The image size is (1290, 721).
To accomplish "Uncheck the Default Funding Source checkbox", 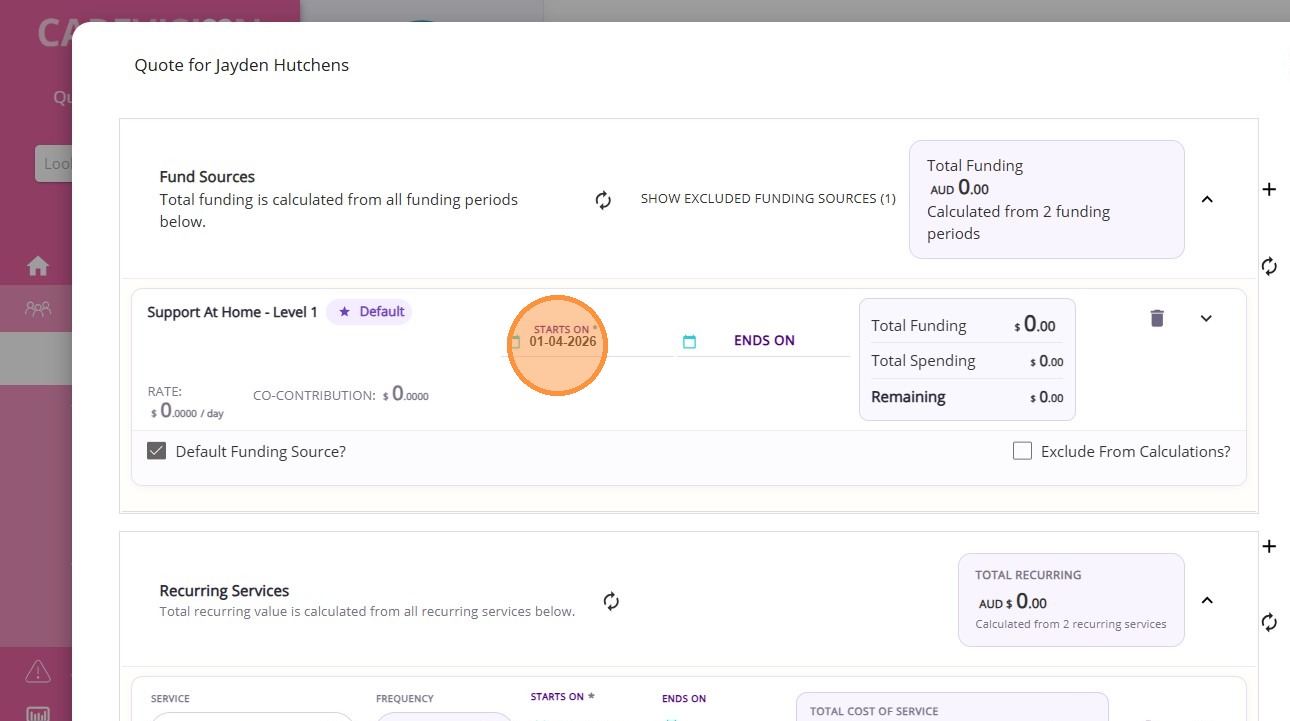I will [x=156, y=451].
